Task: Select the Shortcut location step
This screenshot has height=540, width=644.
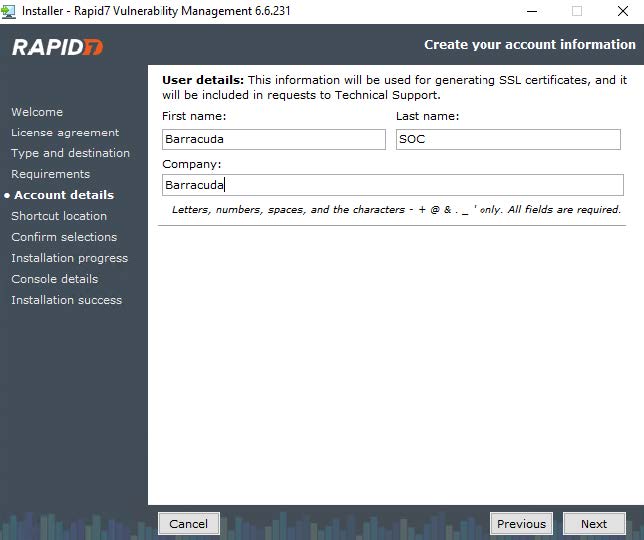Action: (59, 216)
